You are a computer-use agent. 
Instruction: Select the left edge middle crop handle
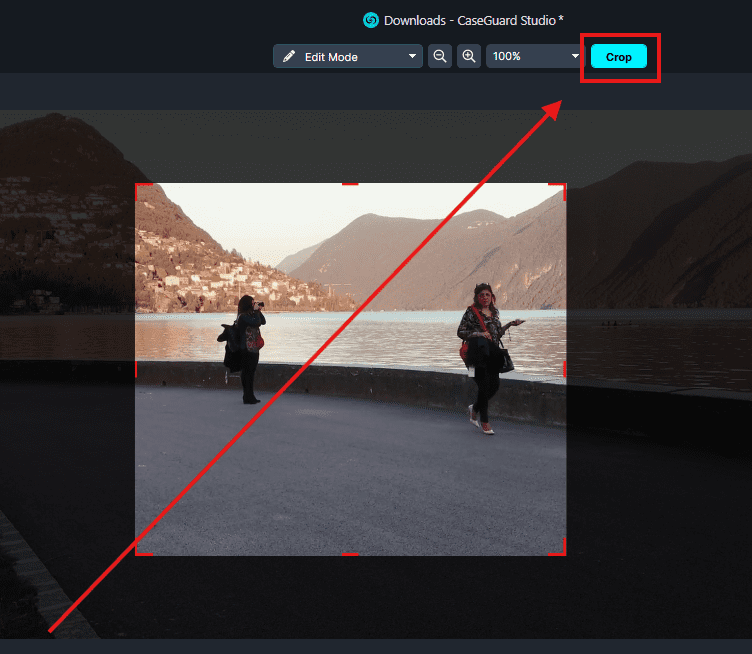[136, 369]
